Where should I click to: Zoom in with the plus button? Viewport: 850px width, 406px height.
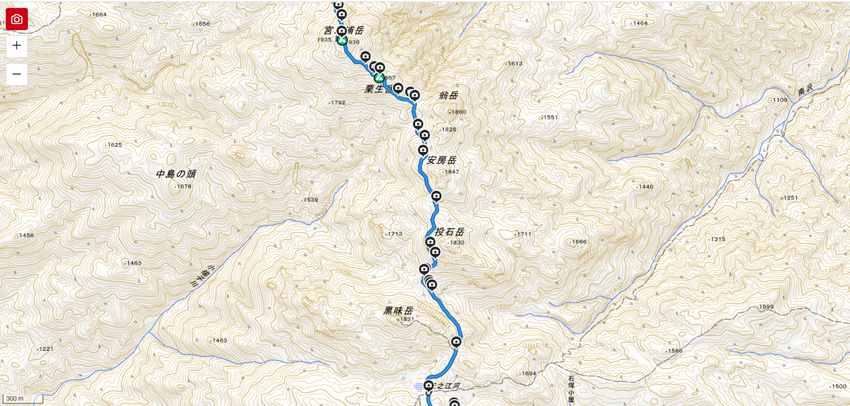click(x=17, y=46)
